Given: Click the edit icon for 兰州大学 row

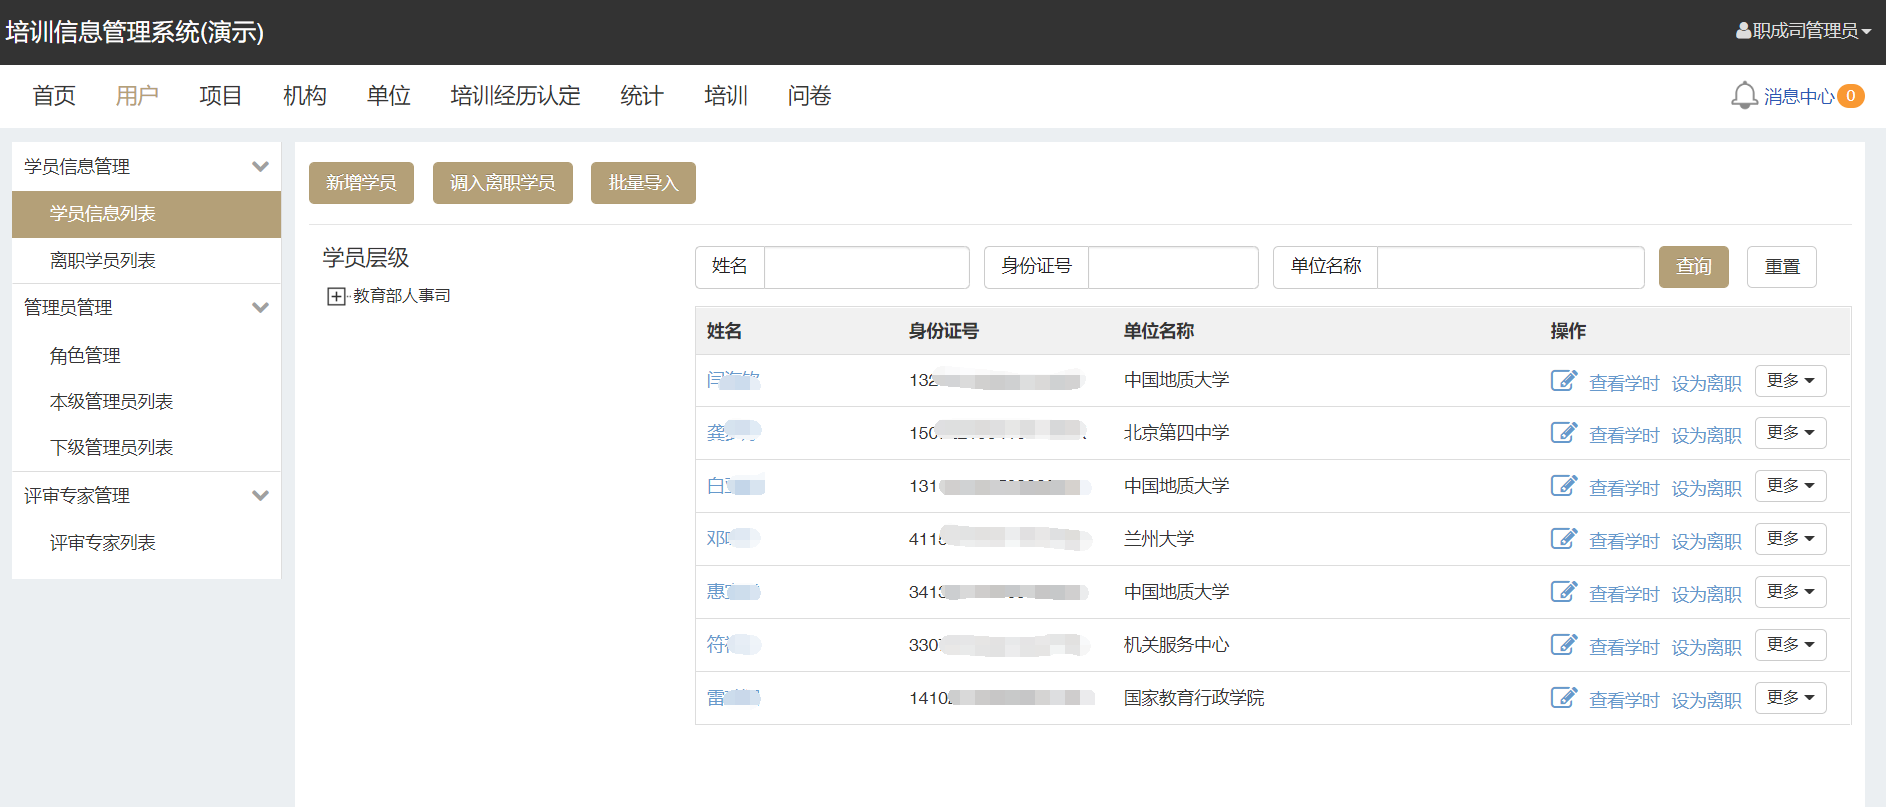Looking at the screenshot, I should [1564, 539].
